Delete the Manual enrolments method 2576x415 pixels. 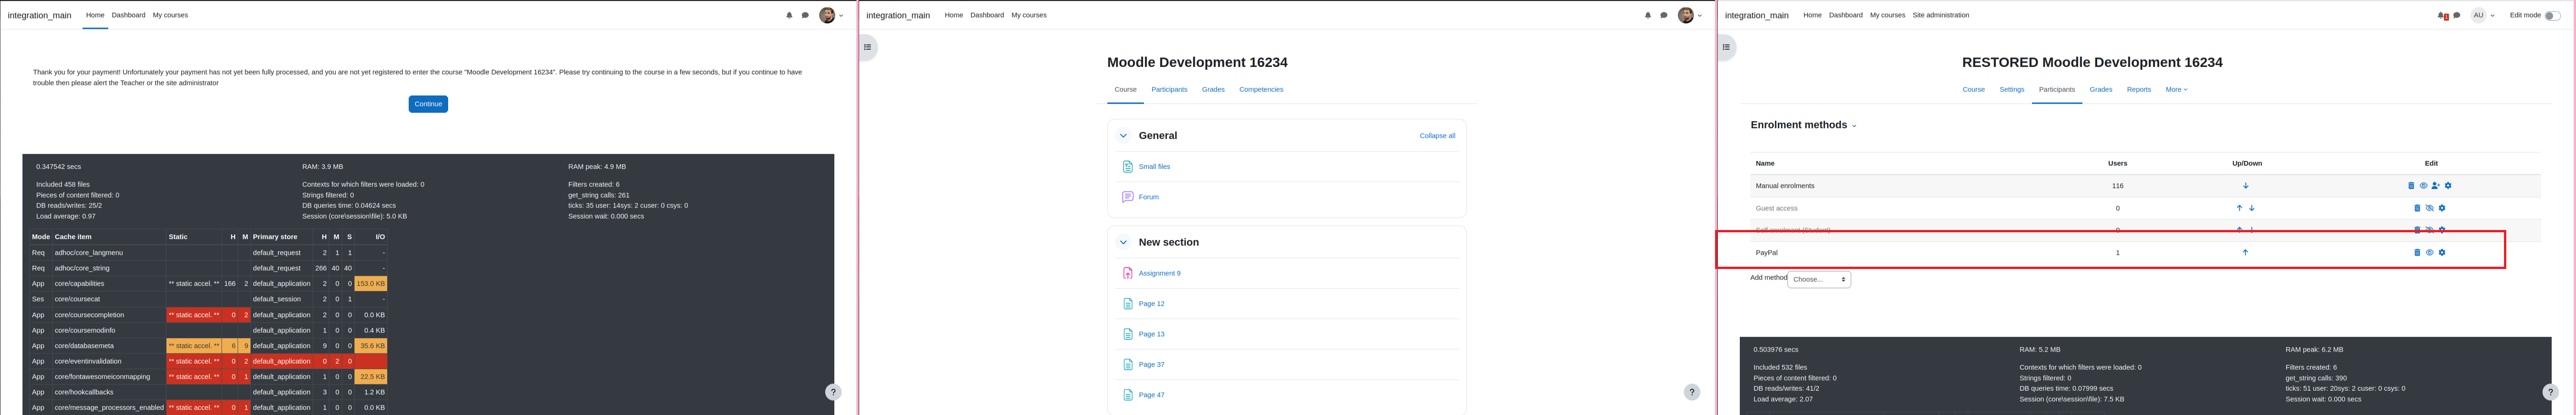[2411, 186]
